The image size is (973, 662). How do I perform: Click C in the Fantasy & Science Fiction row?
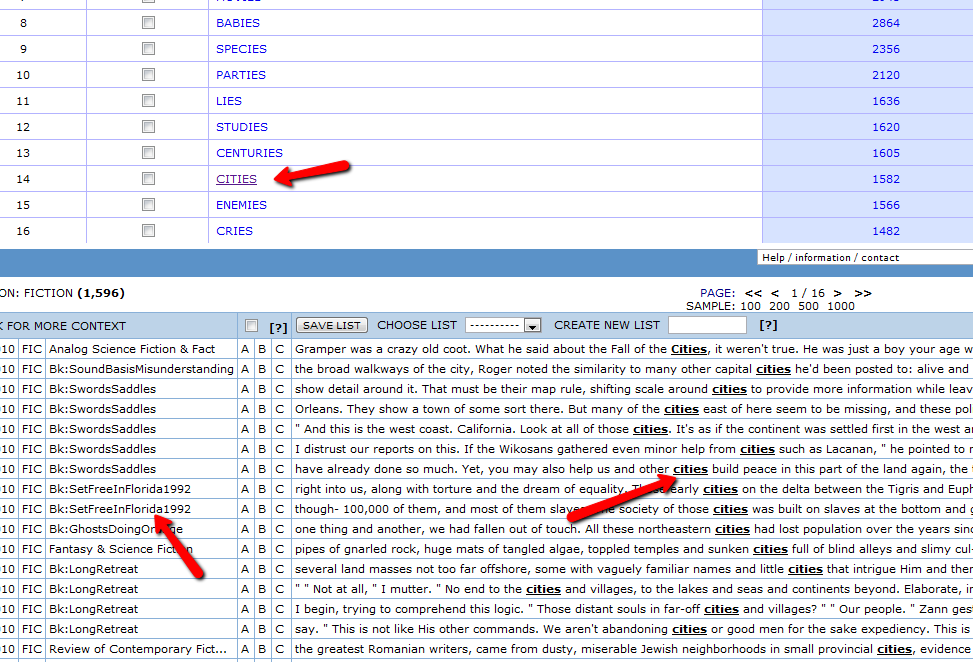tap(280, 549)
